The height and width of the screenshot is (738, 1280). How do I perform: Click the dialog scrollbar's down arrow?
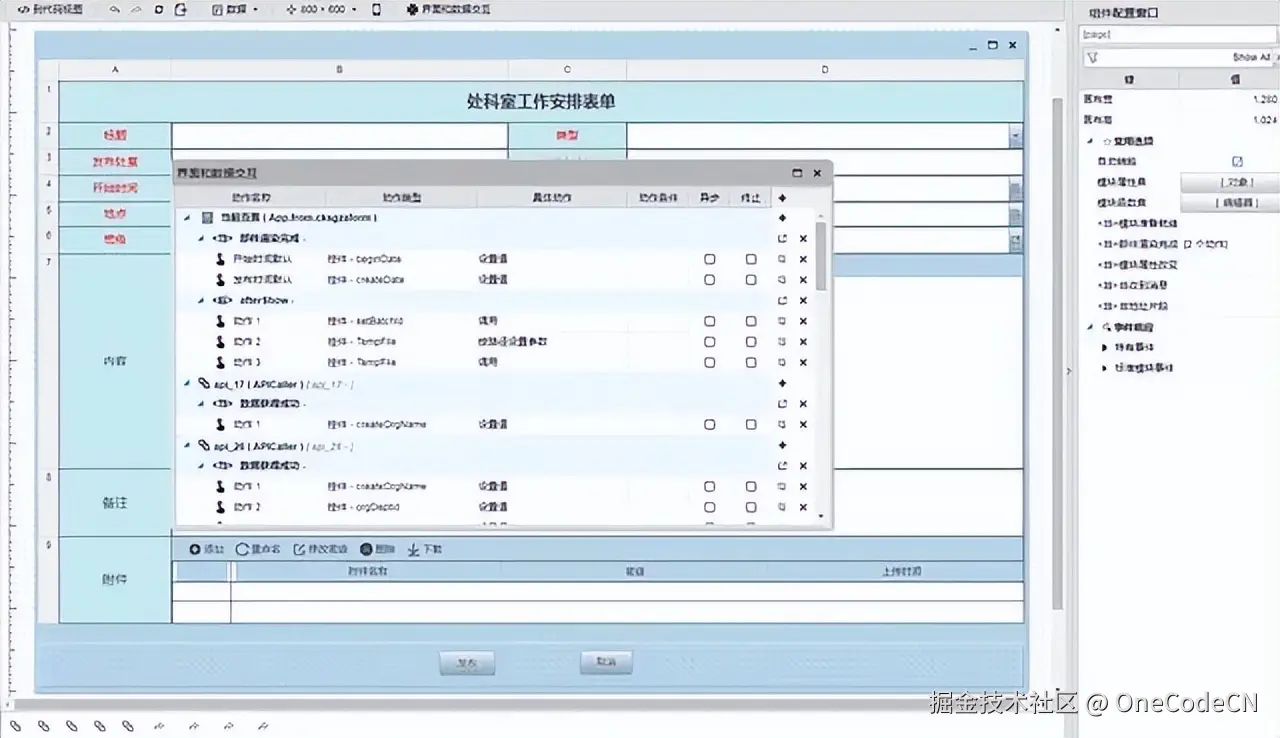click(821, 516)
